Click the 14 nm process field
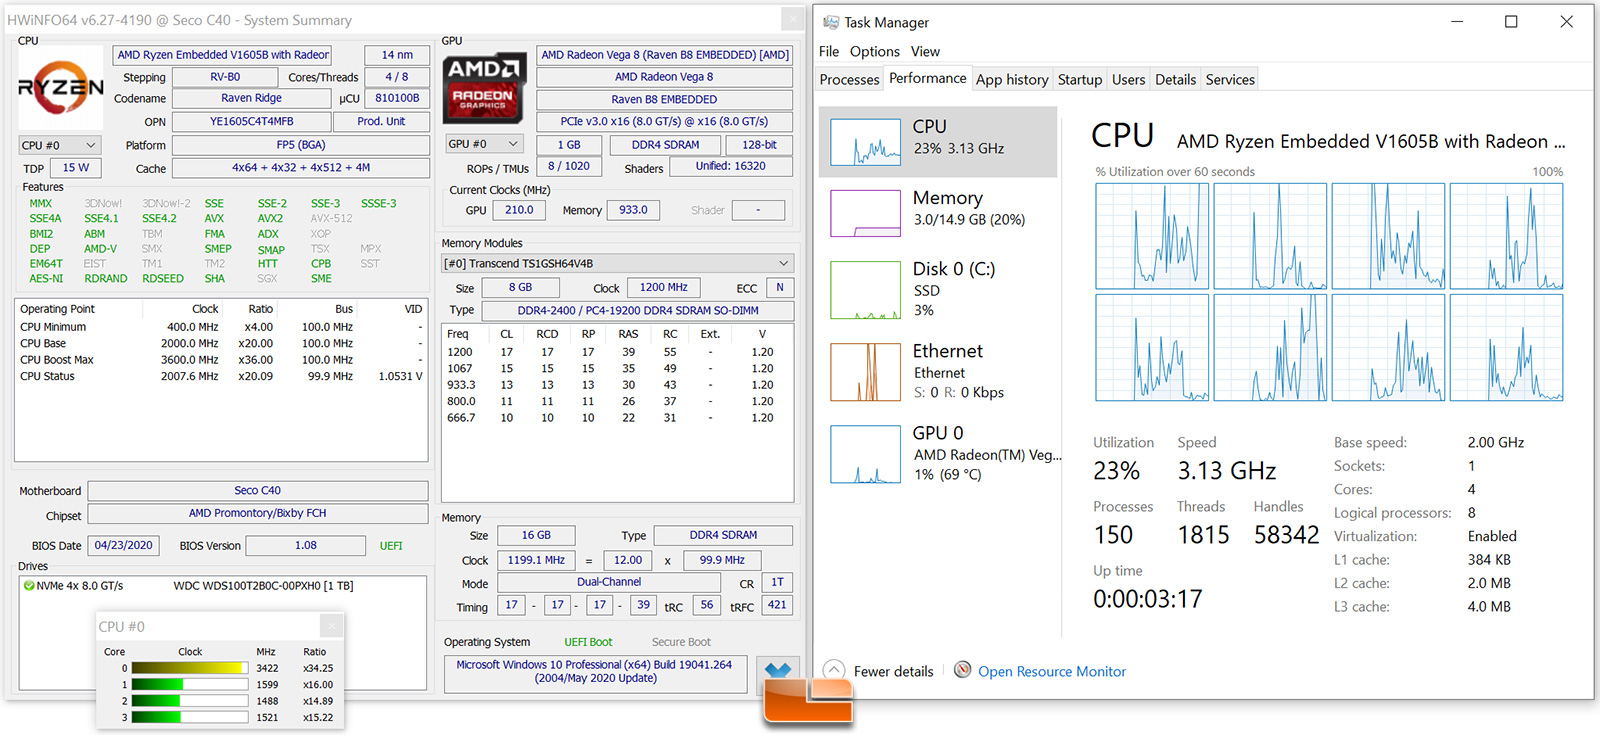Viewport: 1600px width, 735px height. (397, 55)
